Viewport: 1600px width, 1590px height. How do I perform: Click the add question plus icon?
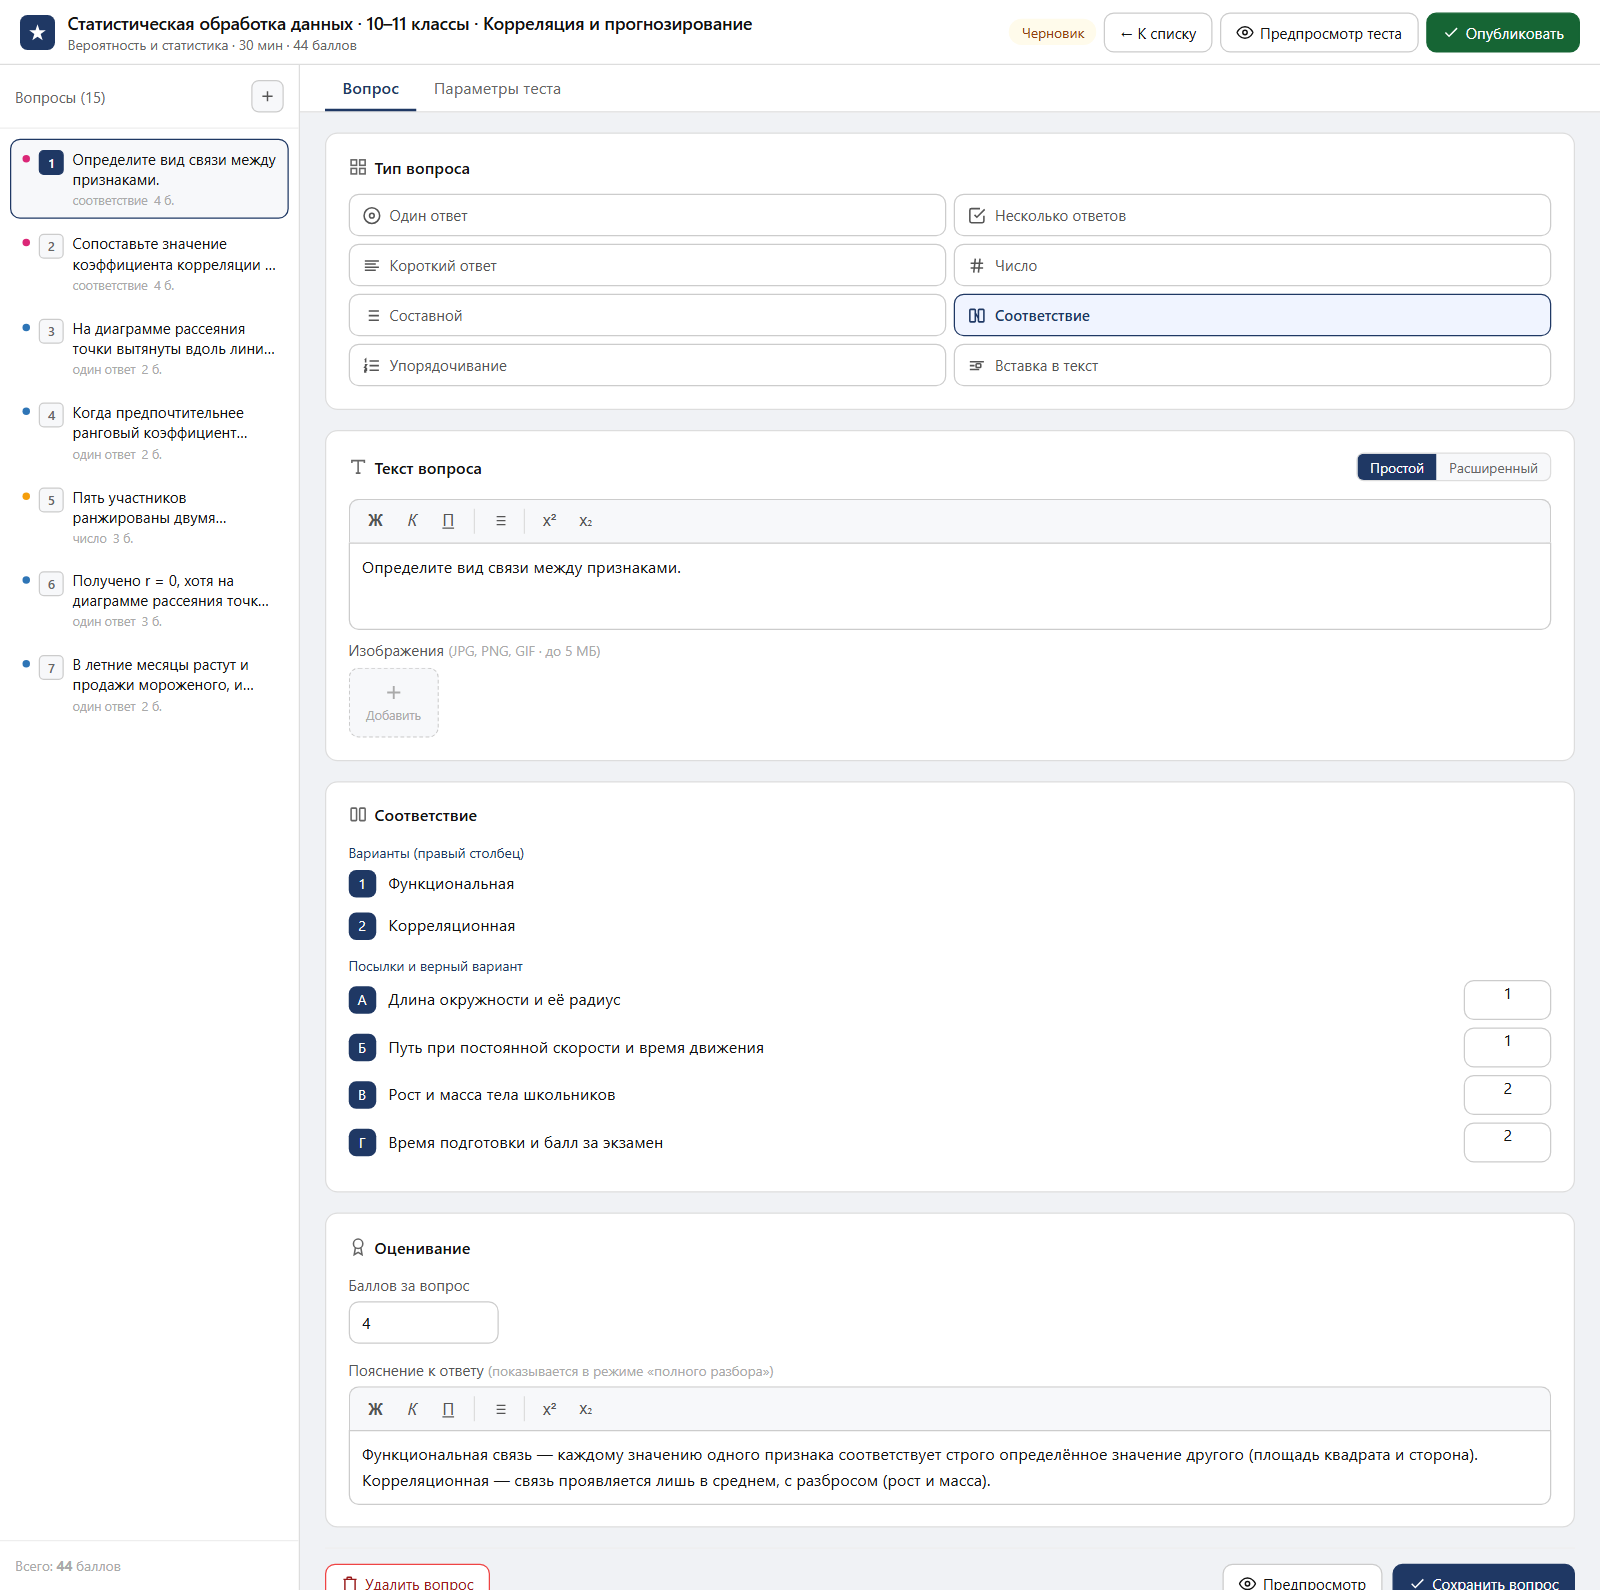tap(267, 97)
